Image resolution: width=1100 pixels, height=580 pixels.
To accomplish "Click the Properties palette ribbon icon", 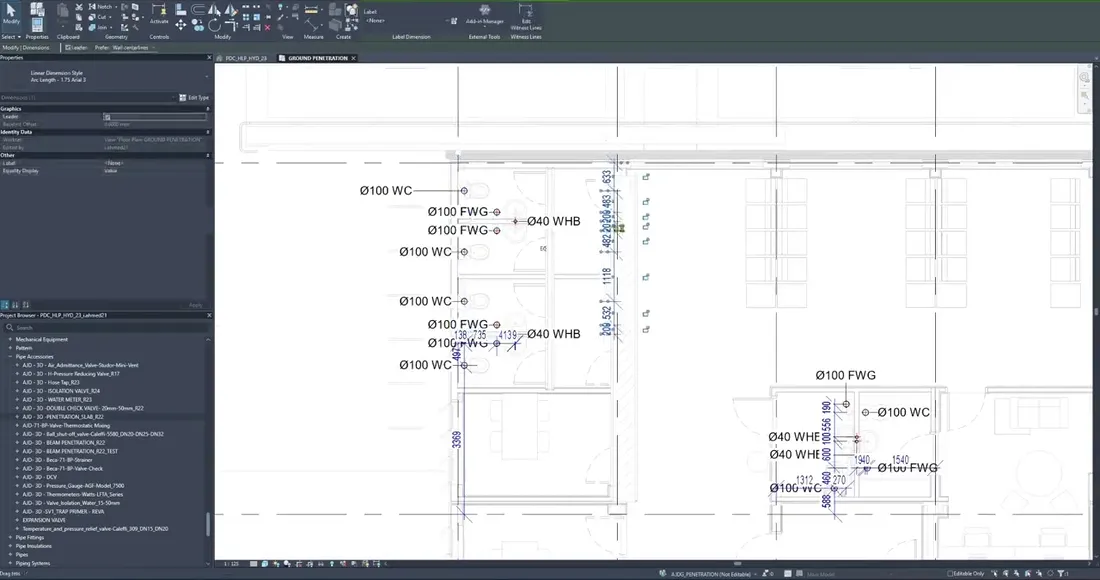I will (37, 25).
